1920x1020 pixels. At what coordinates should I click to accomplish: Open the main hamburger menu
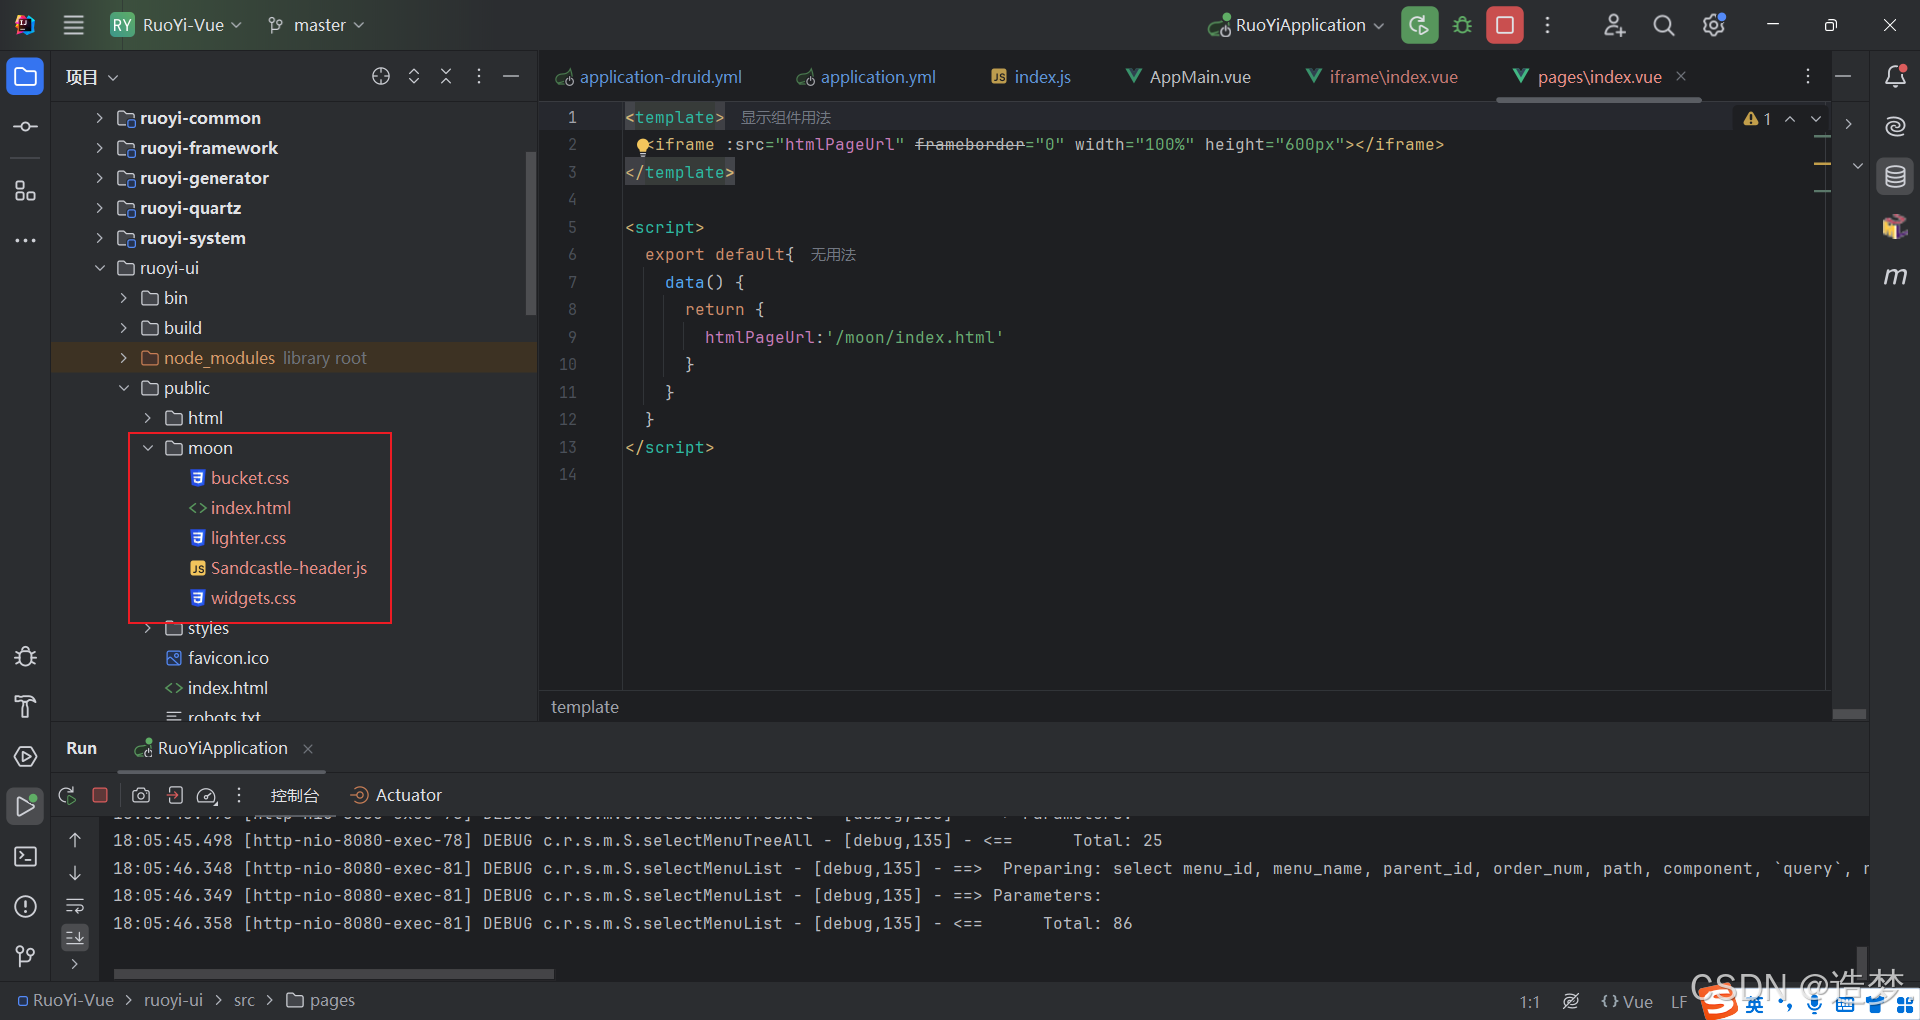point(74,25)
